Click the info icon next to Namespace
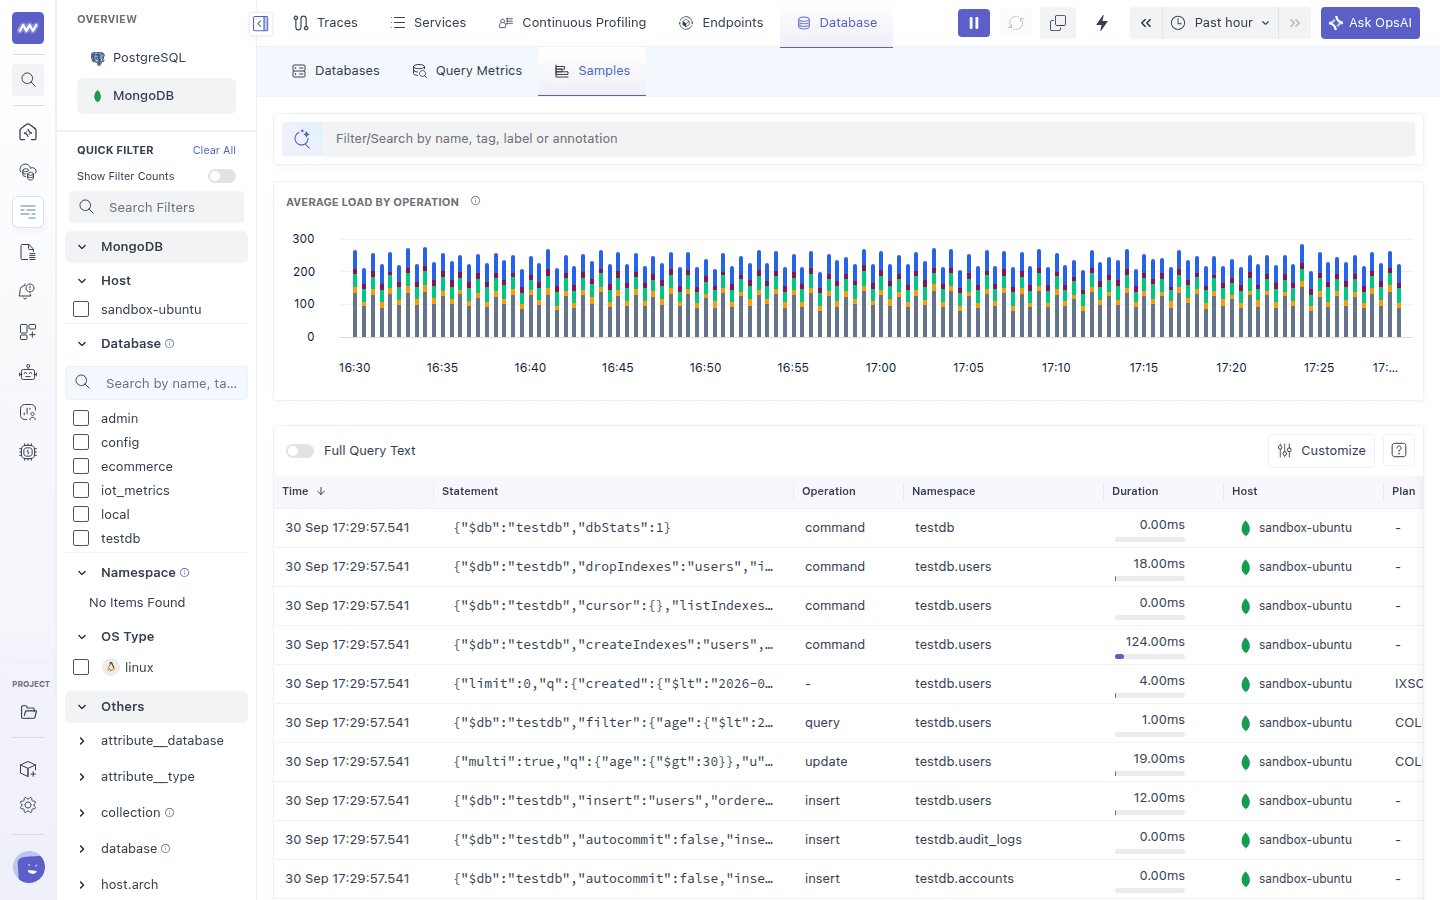This screenshot has height=900, width=1440. (x=184, y=572)
